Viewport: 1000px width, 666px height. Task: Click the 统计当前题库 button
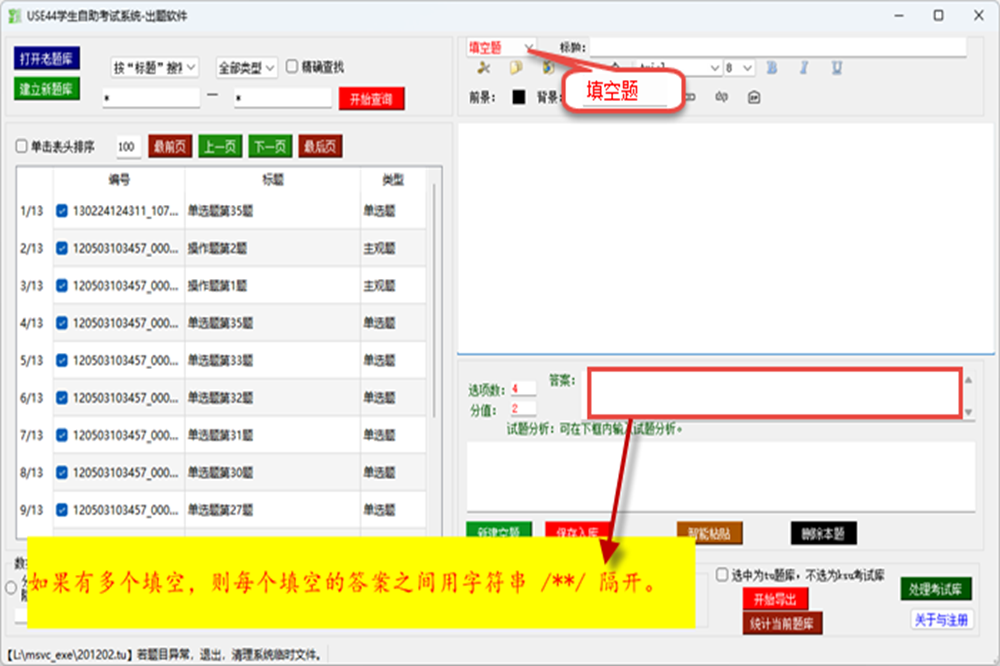point(782,623)
